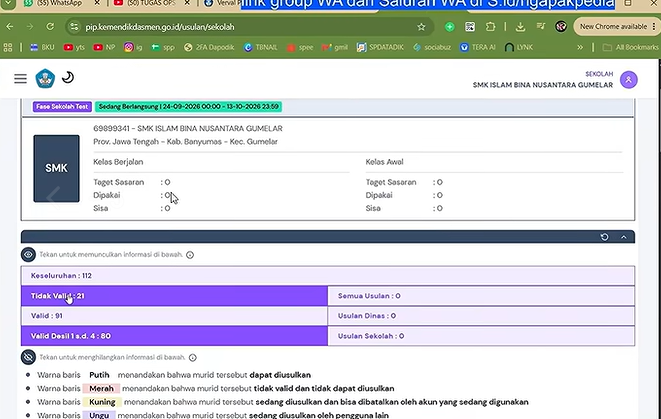This screenshot has width=661, height=419.
Task: Click the Kemendikdasmen logo
Action: coord(45,78)
